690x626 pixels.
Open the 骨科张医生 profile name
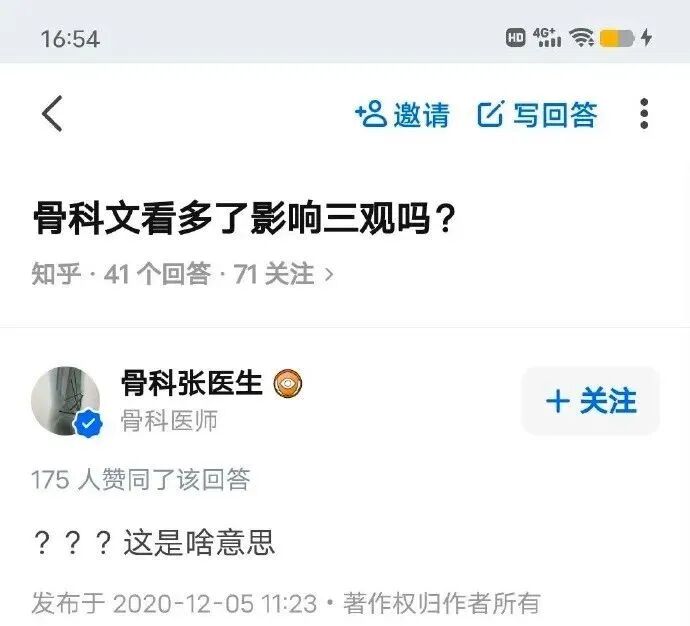point(192,383)
